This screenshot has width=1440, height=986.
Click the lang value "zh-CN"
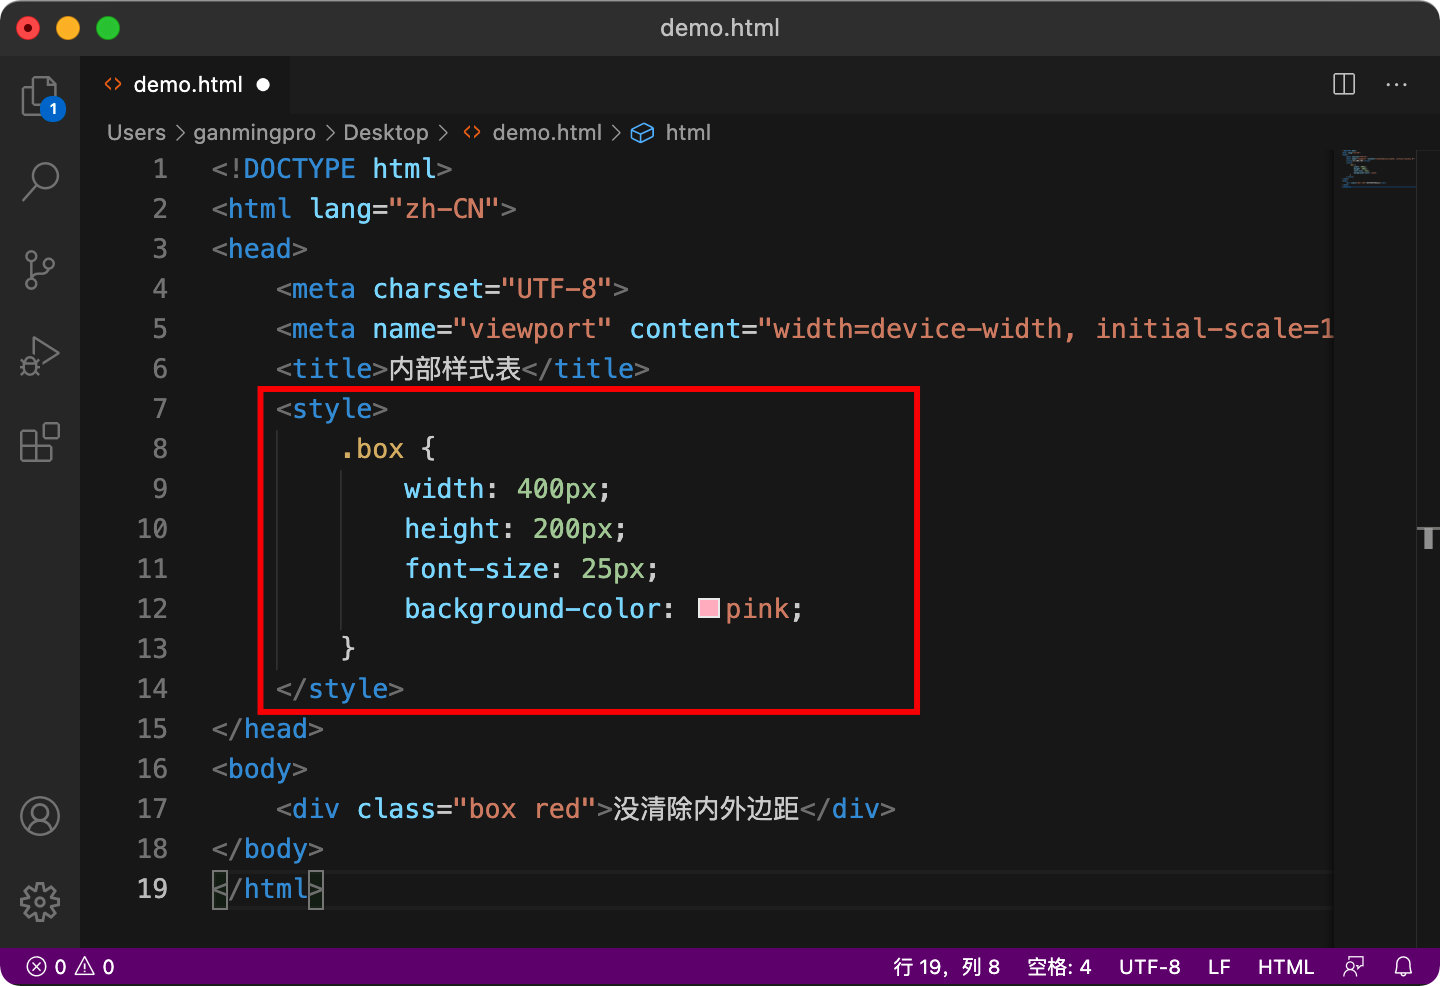tap(445, 209)
